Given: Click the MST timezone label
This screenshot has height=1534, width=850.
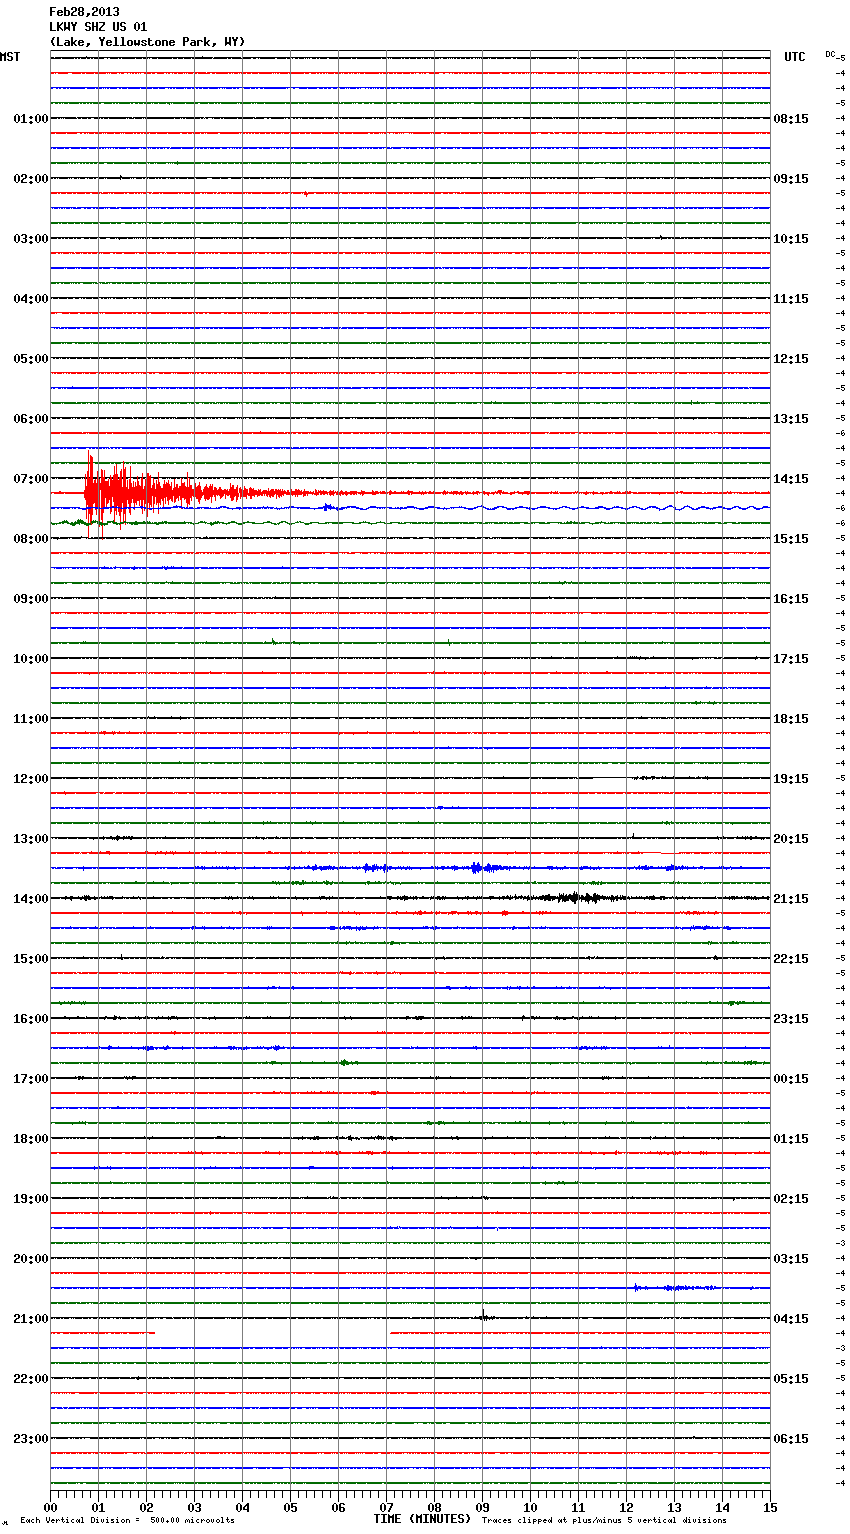Looking at the screenshot, I should click(x=10, y=57).
